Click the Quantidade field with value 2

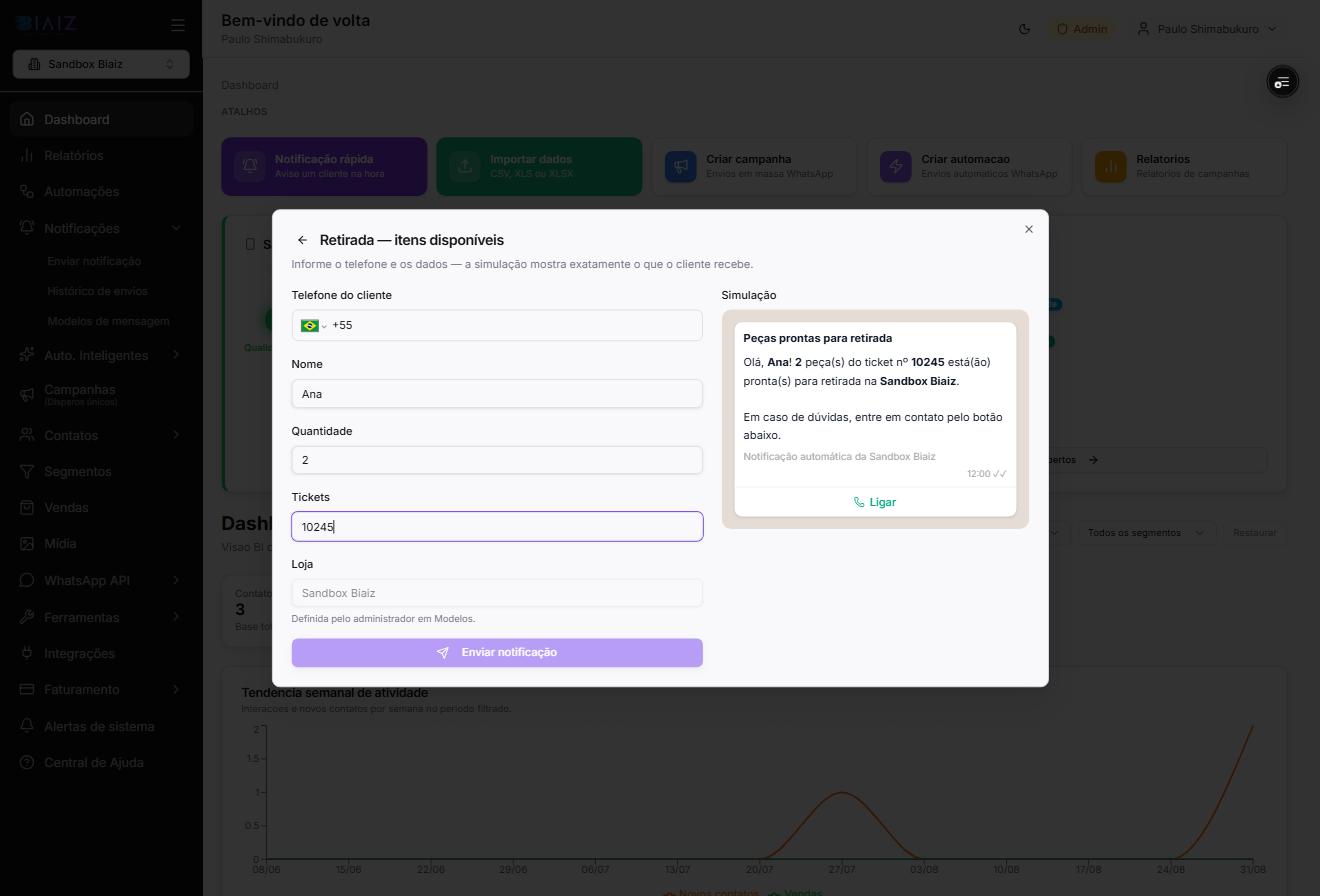497,460
